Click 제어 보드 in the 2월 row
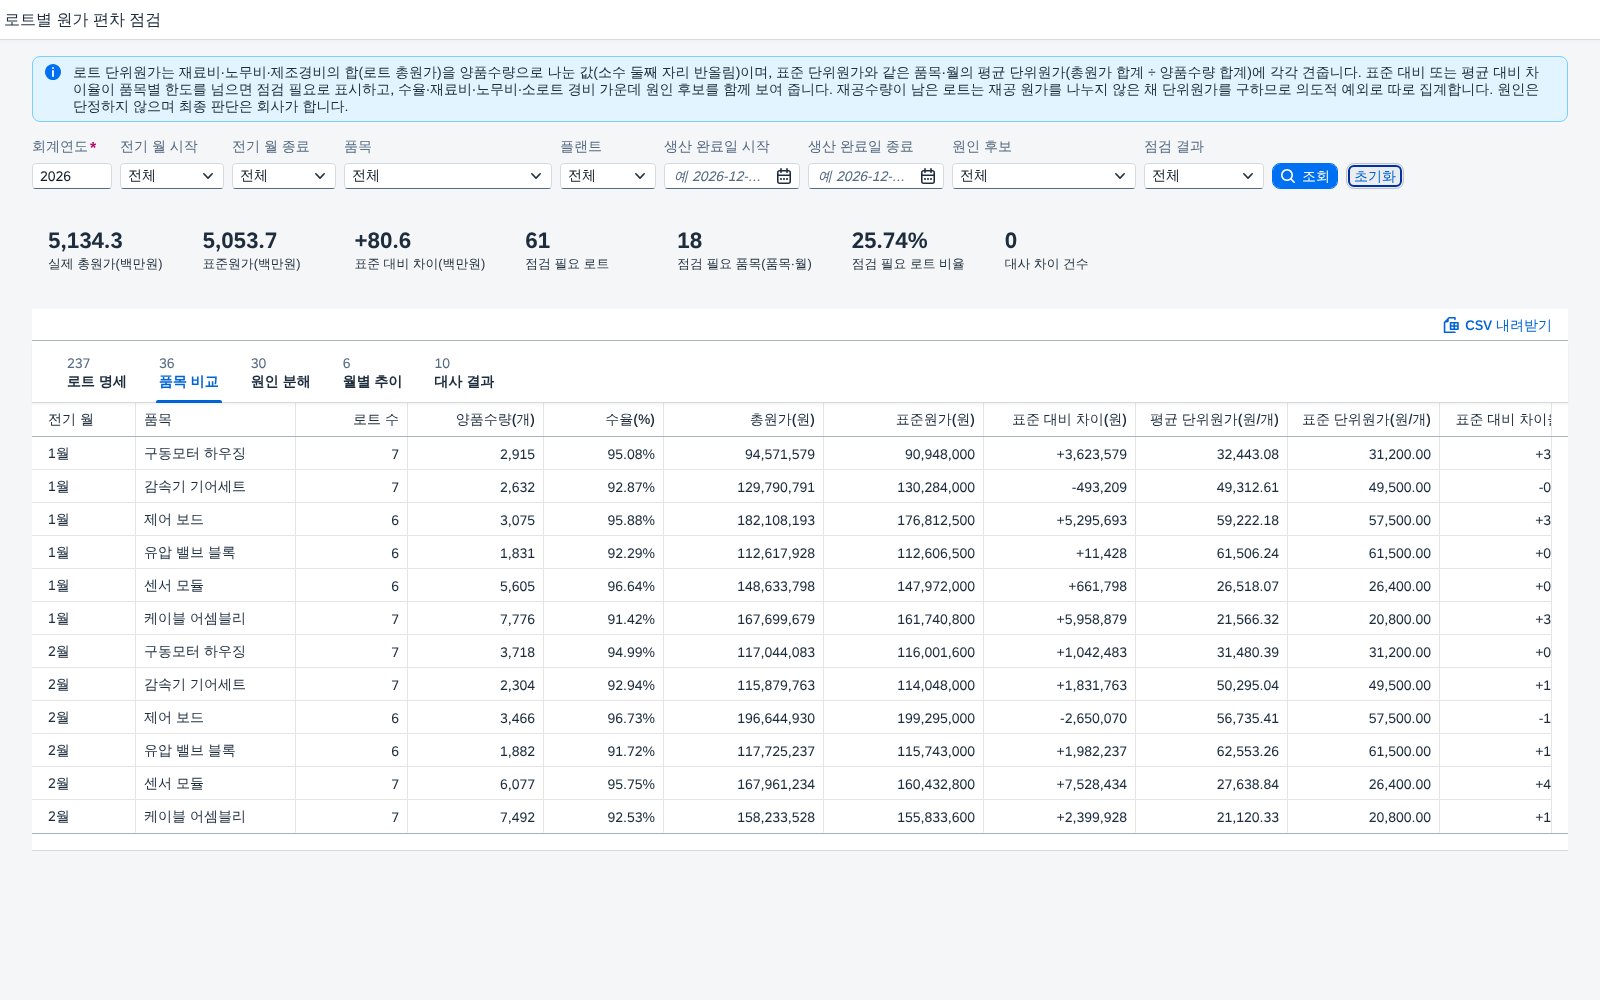1600x1000 pixels. click(x=174, y=718)
